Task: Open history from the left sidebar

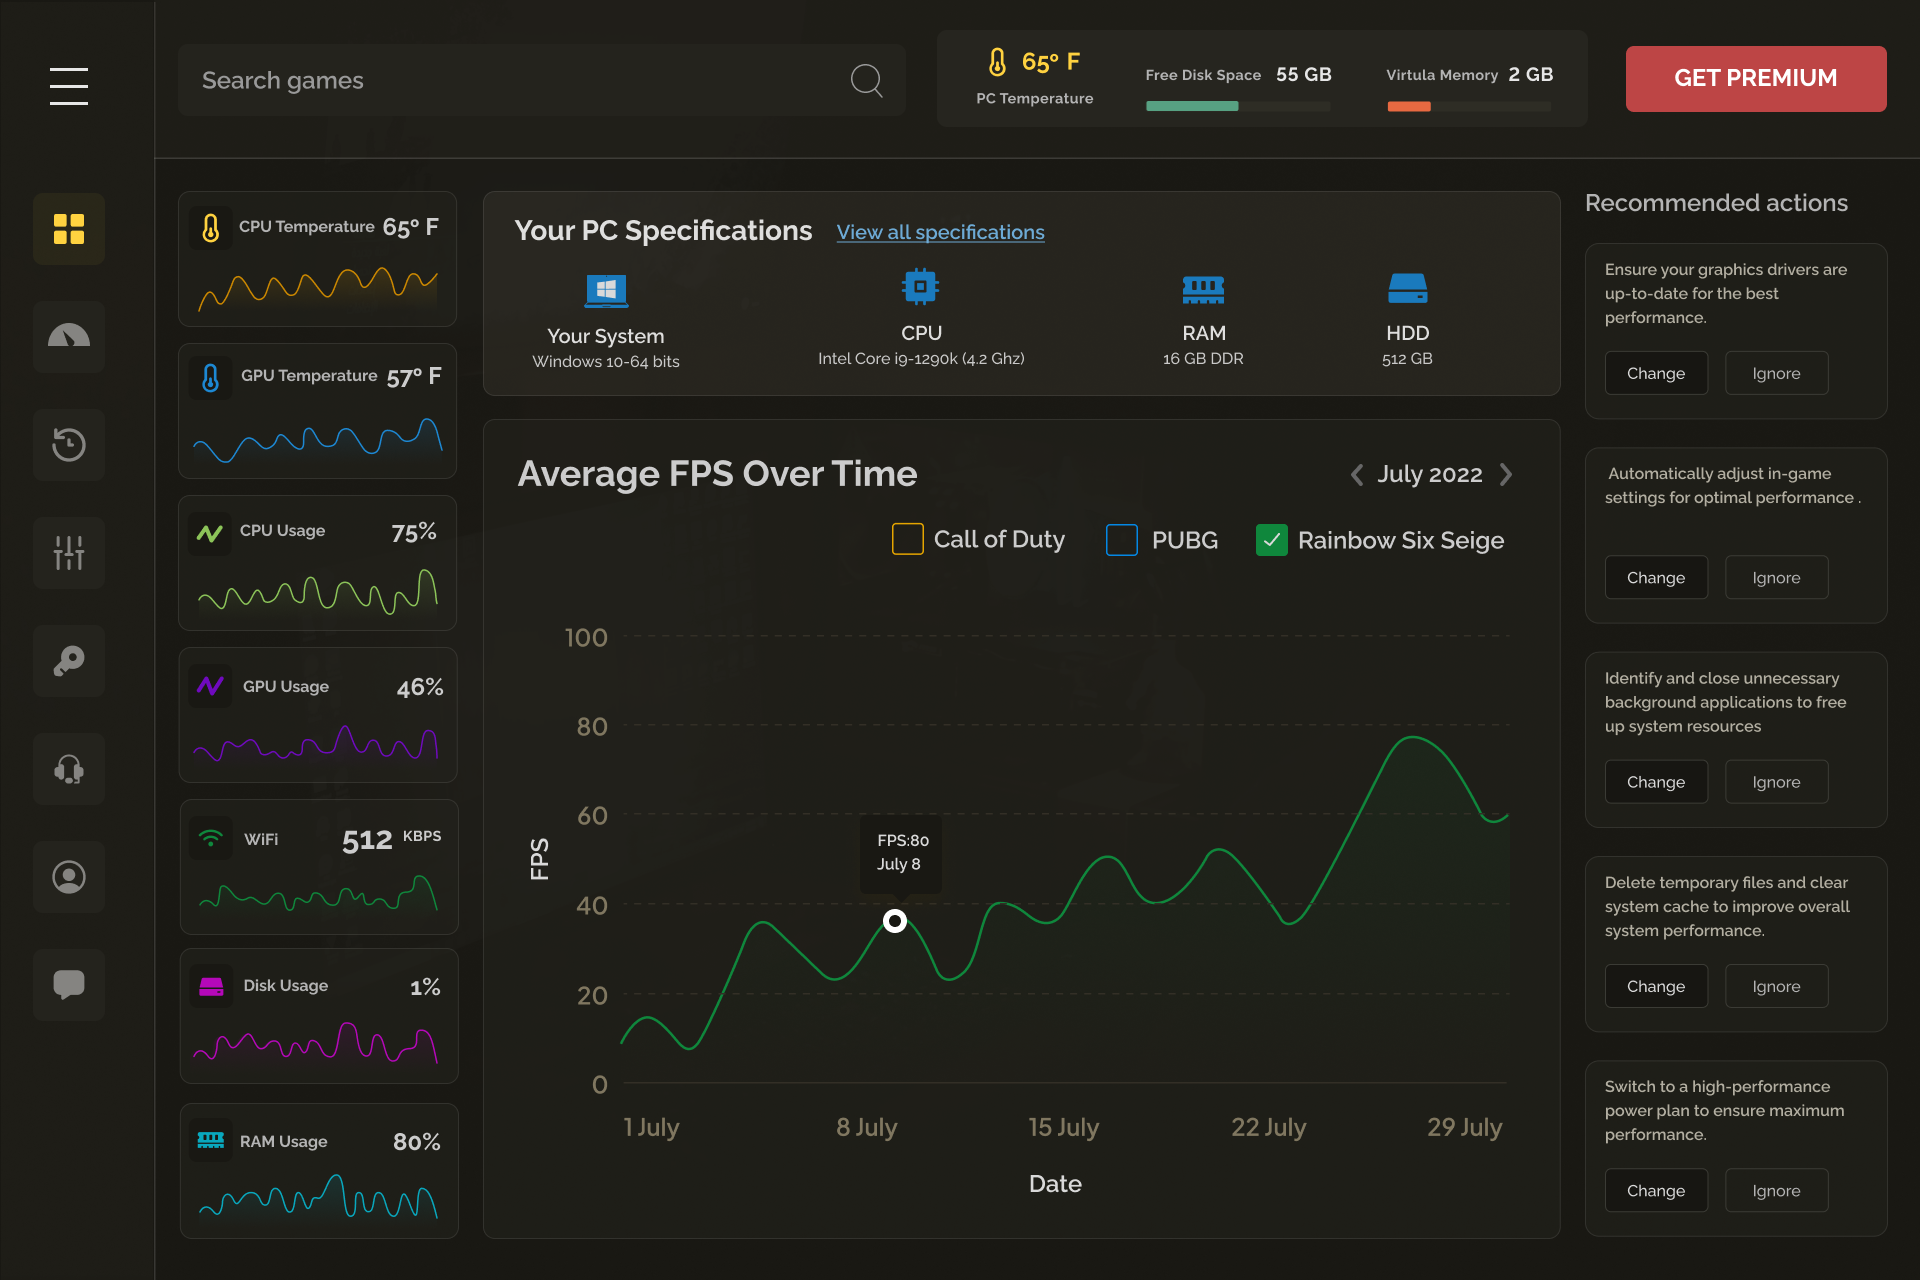Action: [68, 444]
